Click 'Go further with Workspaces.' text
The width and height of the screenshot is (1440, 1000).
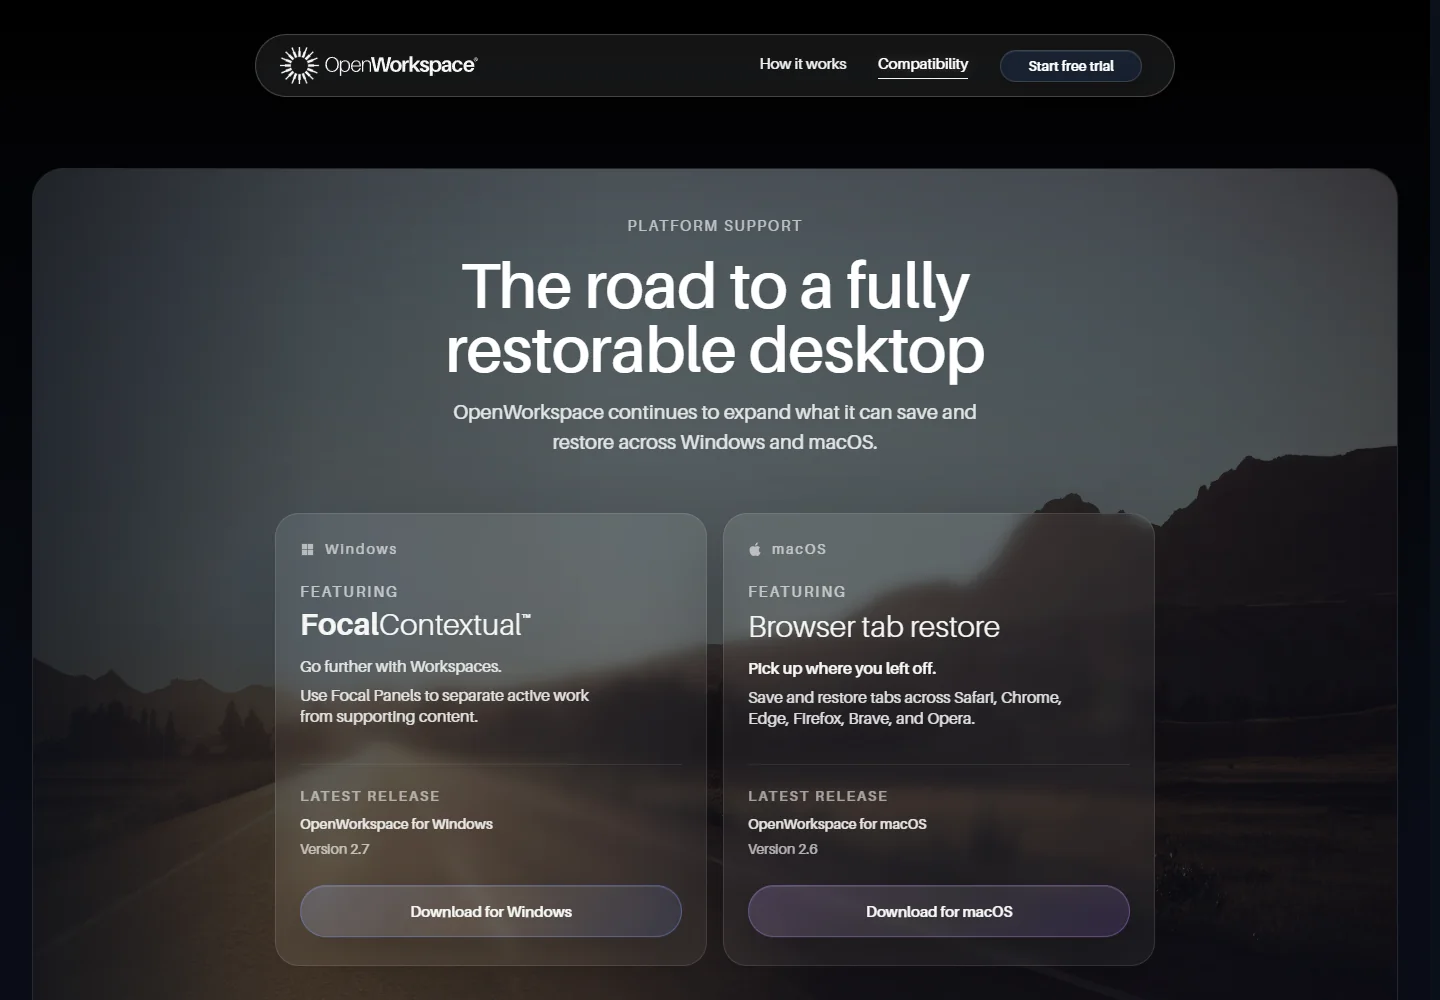[401, 666]
